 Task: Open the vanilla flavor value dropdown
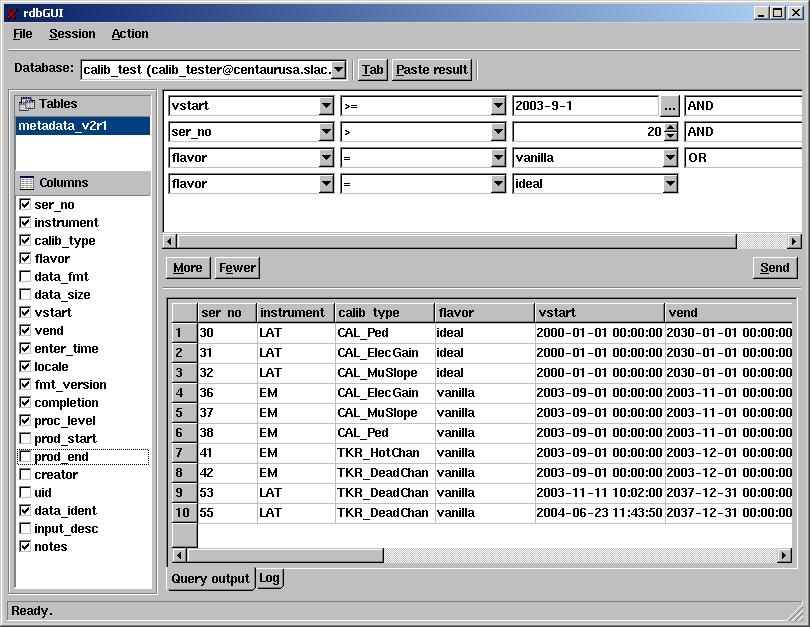pyautogui.click(x=670, y=158)
